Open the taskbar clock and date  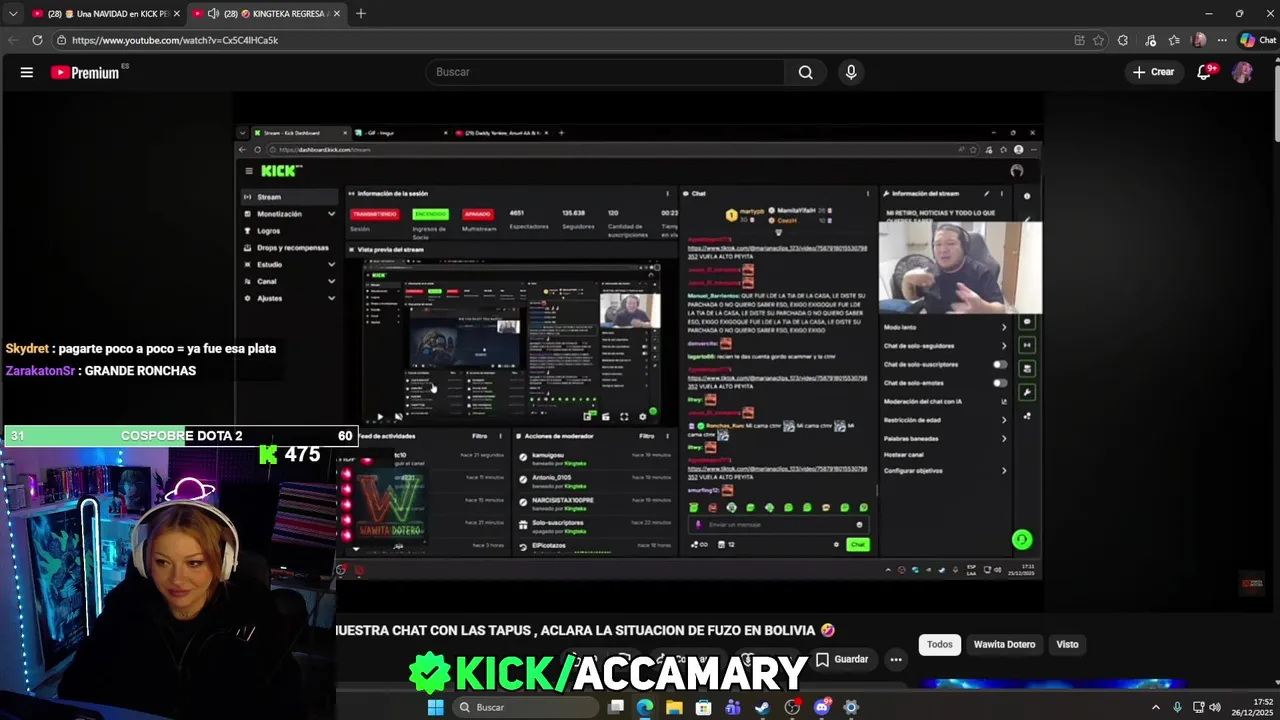point(1254,707)
